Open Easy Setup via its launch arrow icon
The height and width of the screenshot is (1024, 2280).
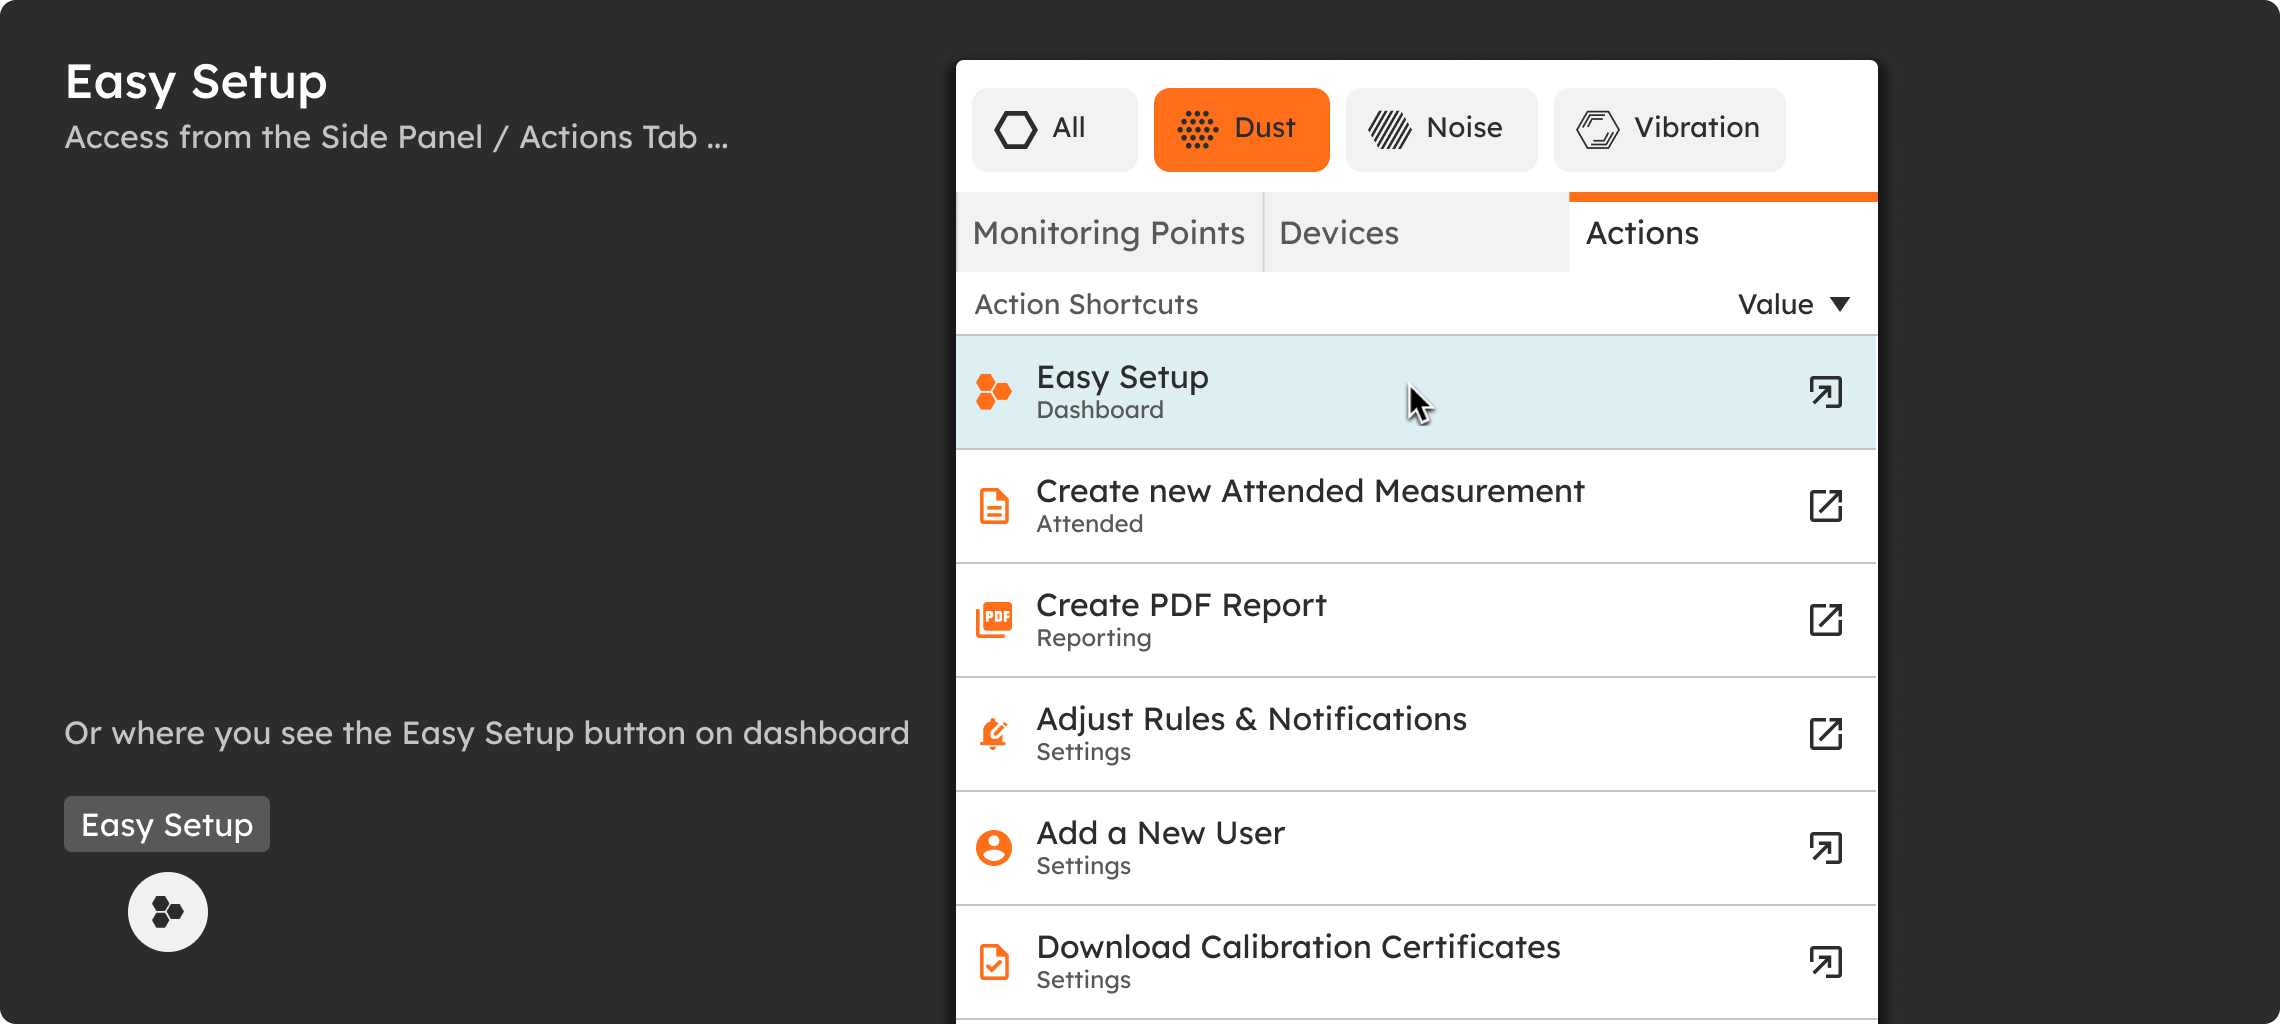click(1827, 392)
